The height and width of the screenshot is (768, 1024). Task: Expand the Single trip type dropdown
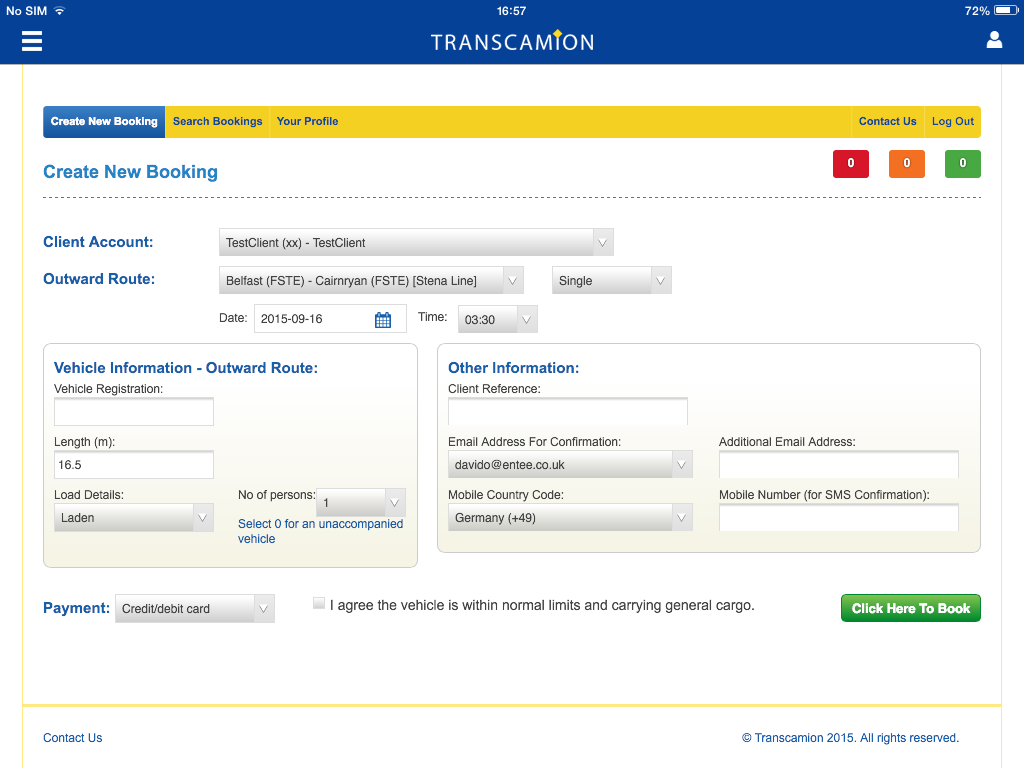click(x=611, y=280)
